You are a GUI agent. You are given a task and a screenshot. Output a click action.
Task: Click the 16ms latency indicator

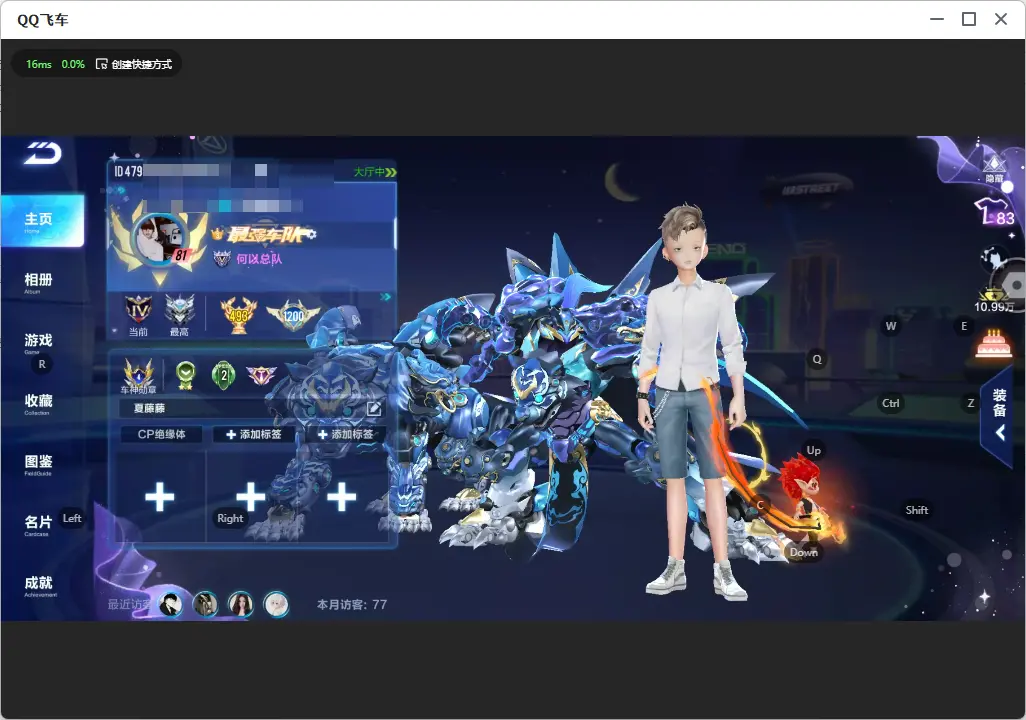tap(39, 64)
